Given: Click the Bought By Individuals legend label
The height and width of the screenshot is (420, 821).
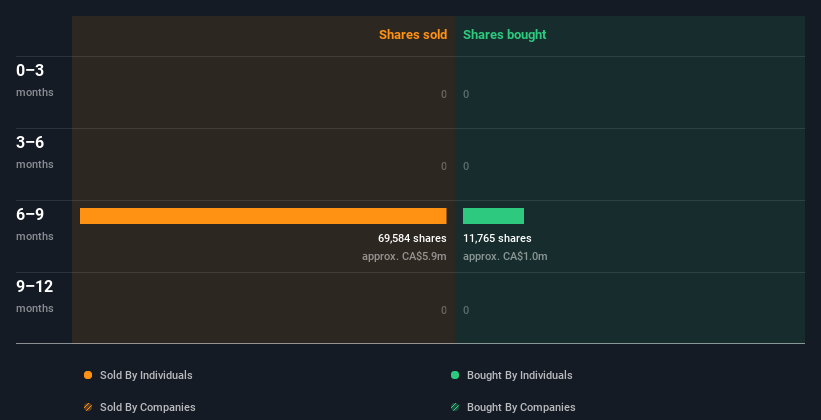Looking at the screenshot, I should click(519, 375).
